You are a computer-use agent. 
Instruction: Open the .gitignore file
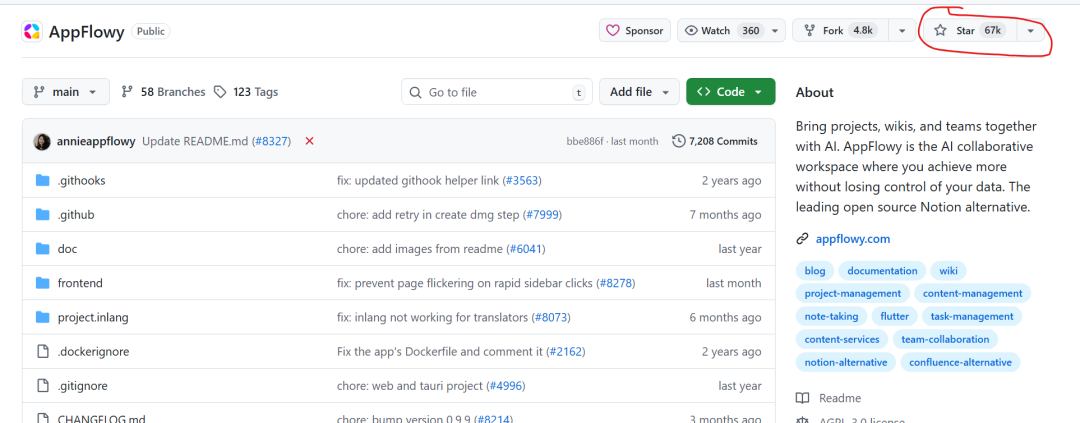pyautogui.click(x=83, y=386)
